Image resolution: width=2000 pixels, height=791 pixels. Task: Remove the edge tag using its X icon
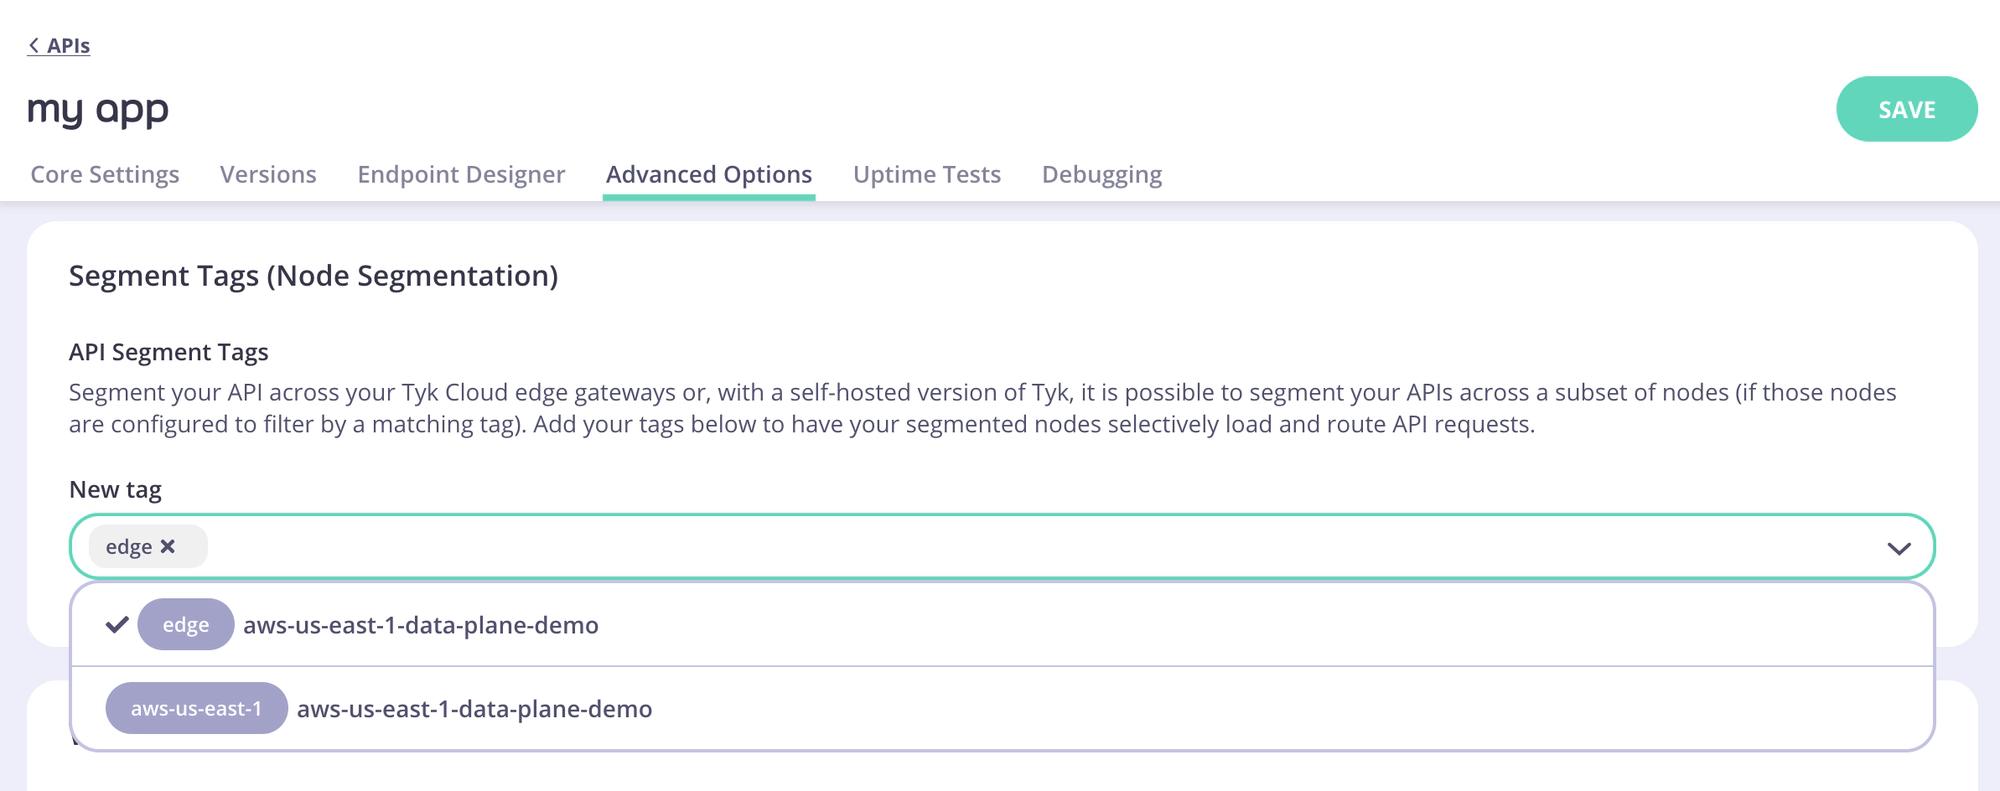click(x=168, y=546)
